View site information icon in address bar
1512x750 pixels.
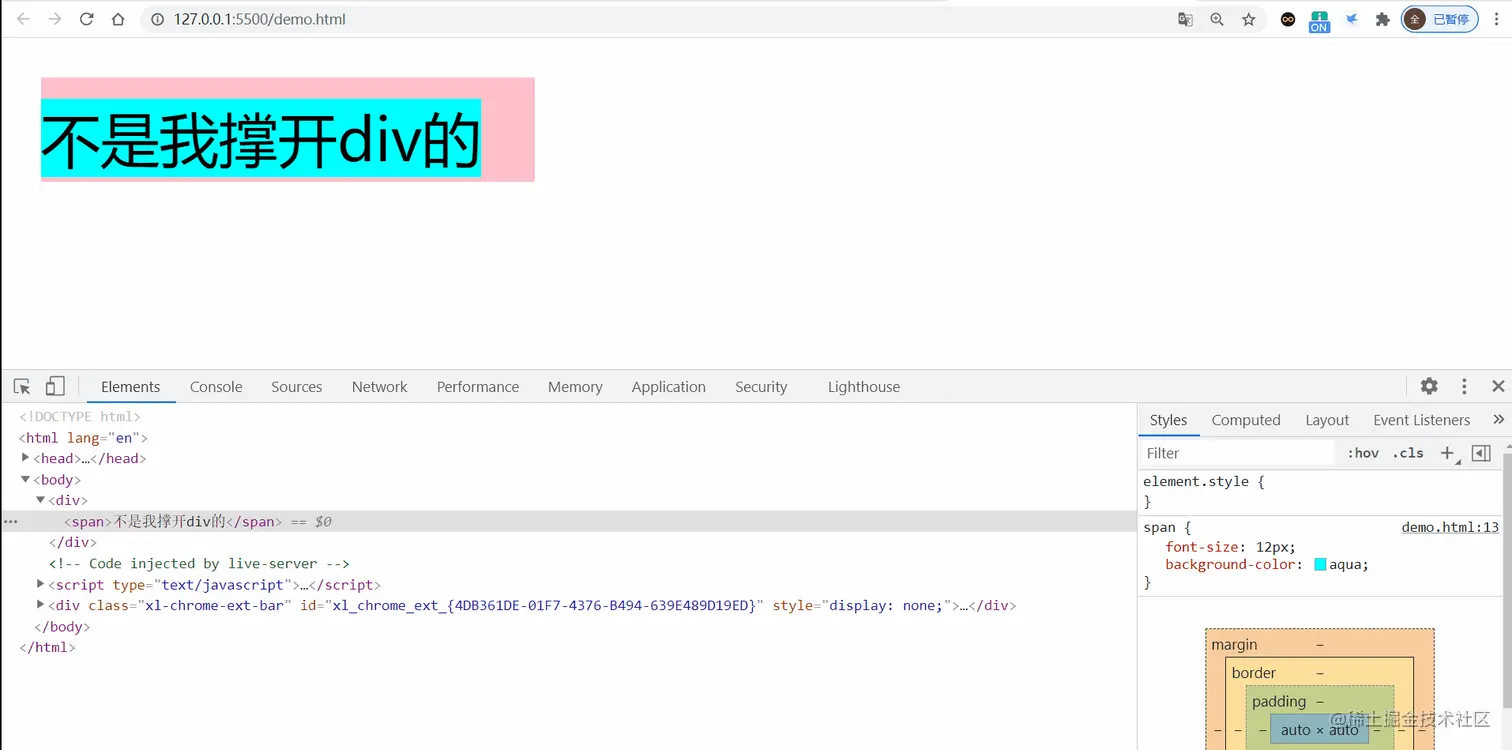[x=158, y=19]
